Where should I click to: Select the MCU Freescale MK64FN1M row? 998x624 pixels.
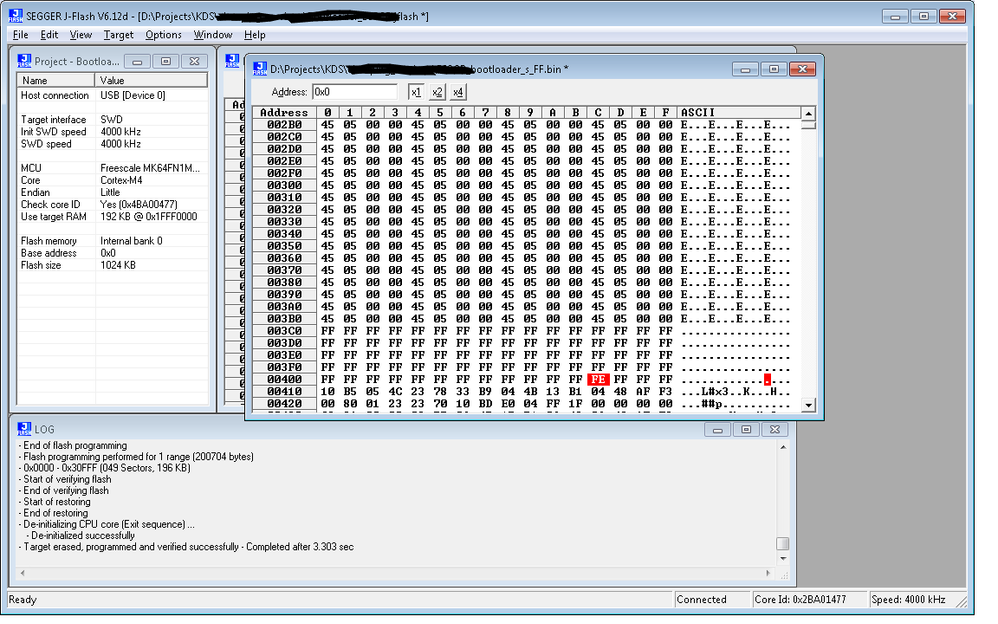point(113,168)
